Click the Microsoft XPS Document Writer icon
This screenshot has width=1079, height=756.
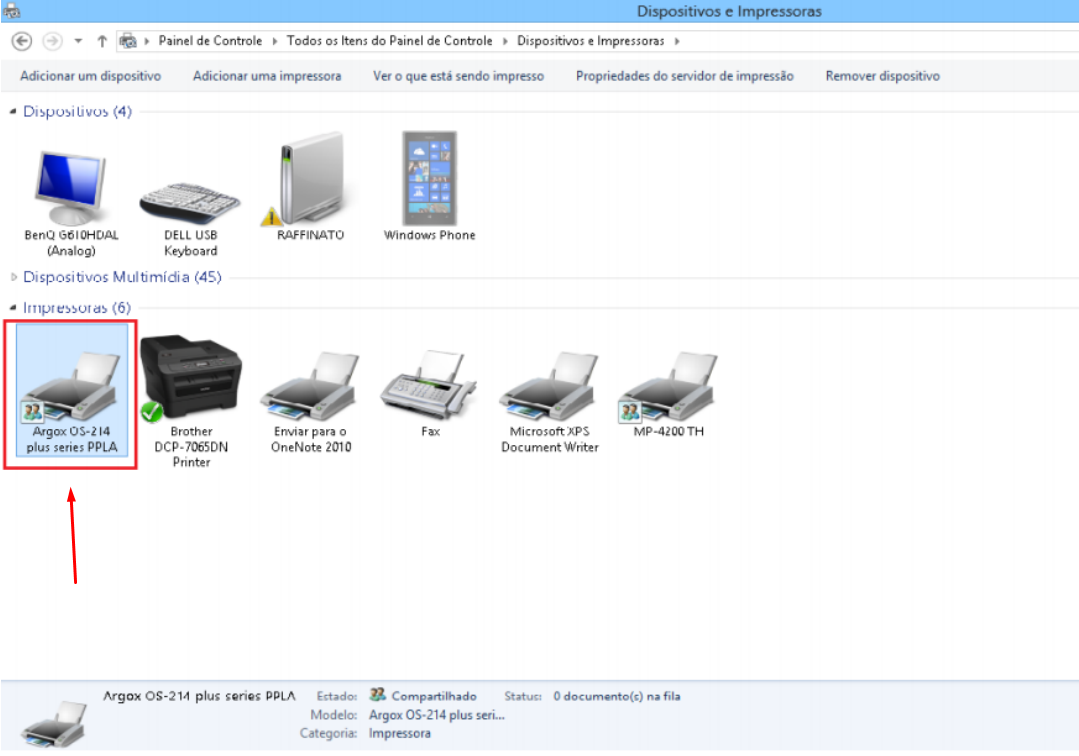point(549,385)
